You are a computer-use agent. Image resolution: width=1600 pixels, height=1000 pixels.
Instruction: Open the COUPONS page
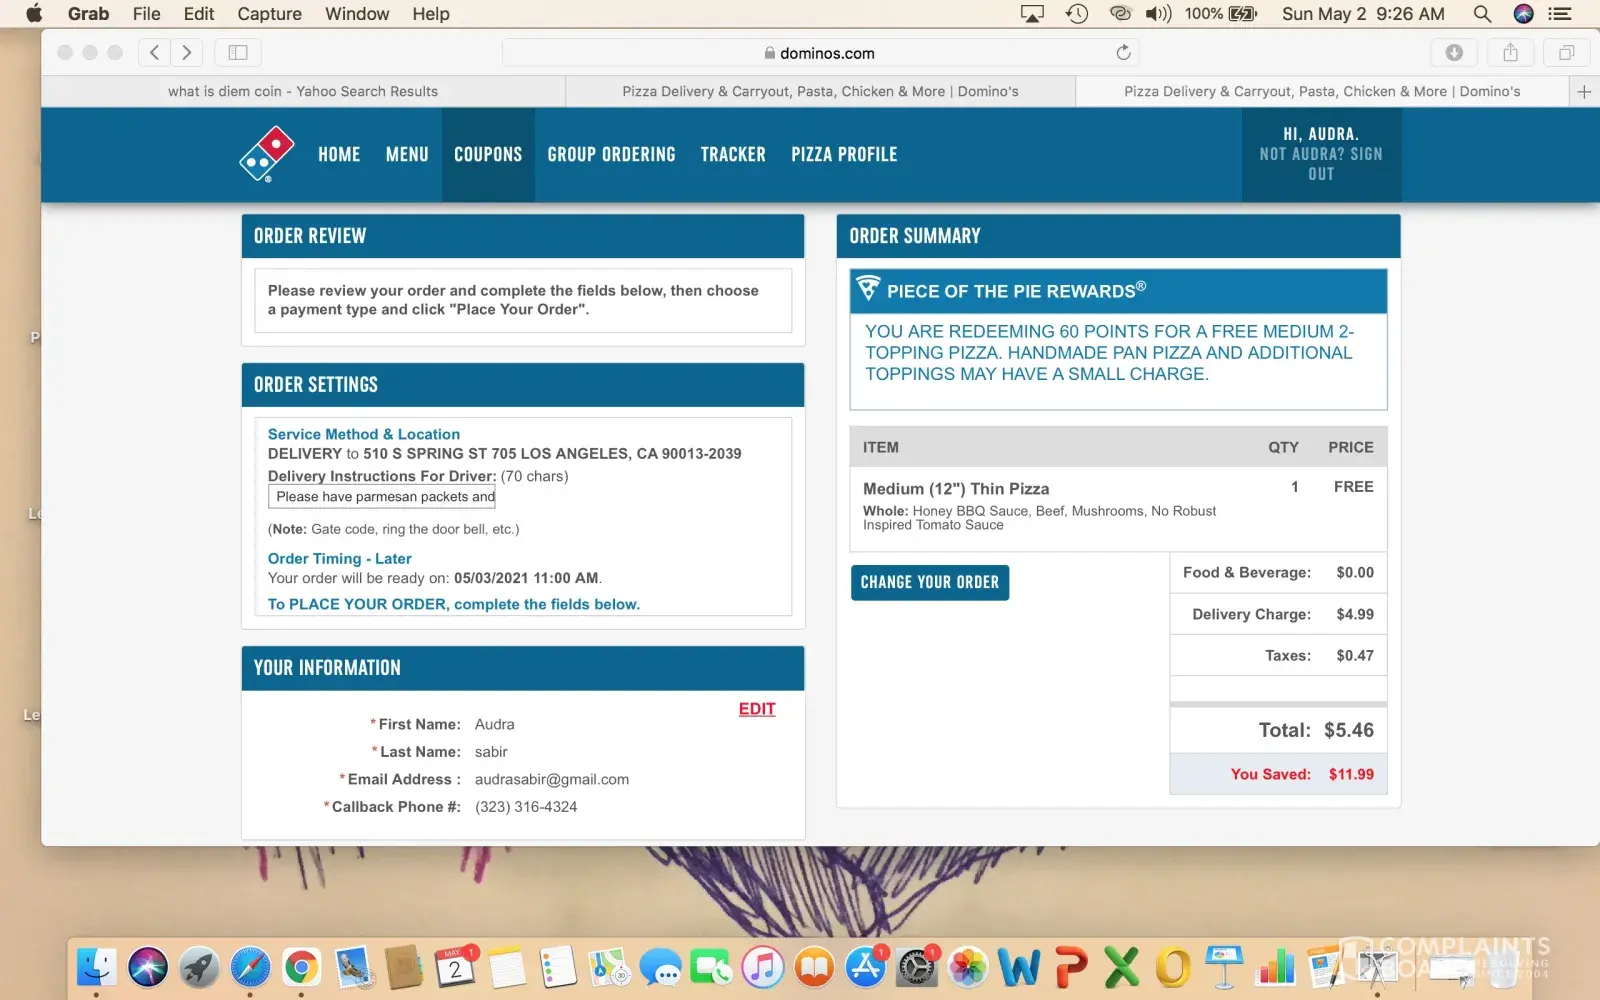488,155
